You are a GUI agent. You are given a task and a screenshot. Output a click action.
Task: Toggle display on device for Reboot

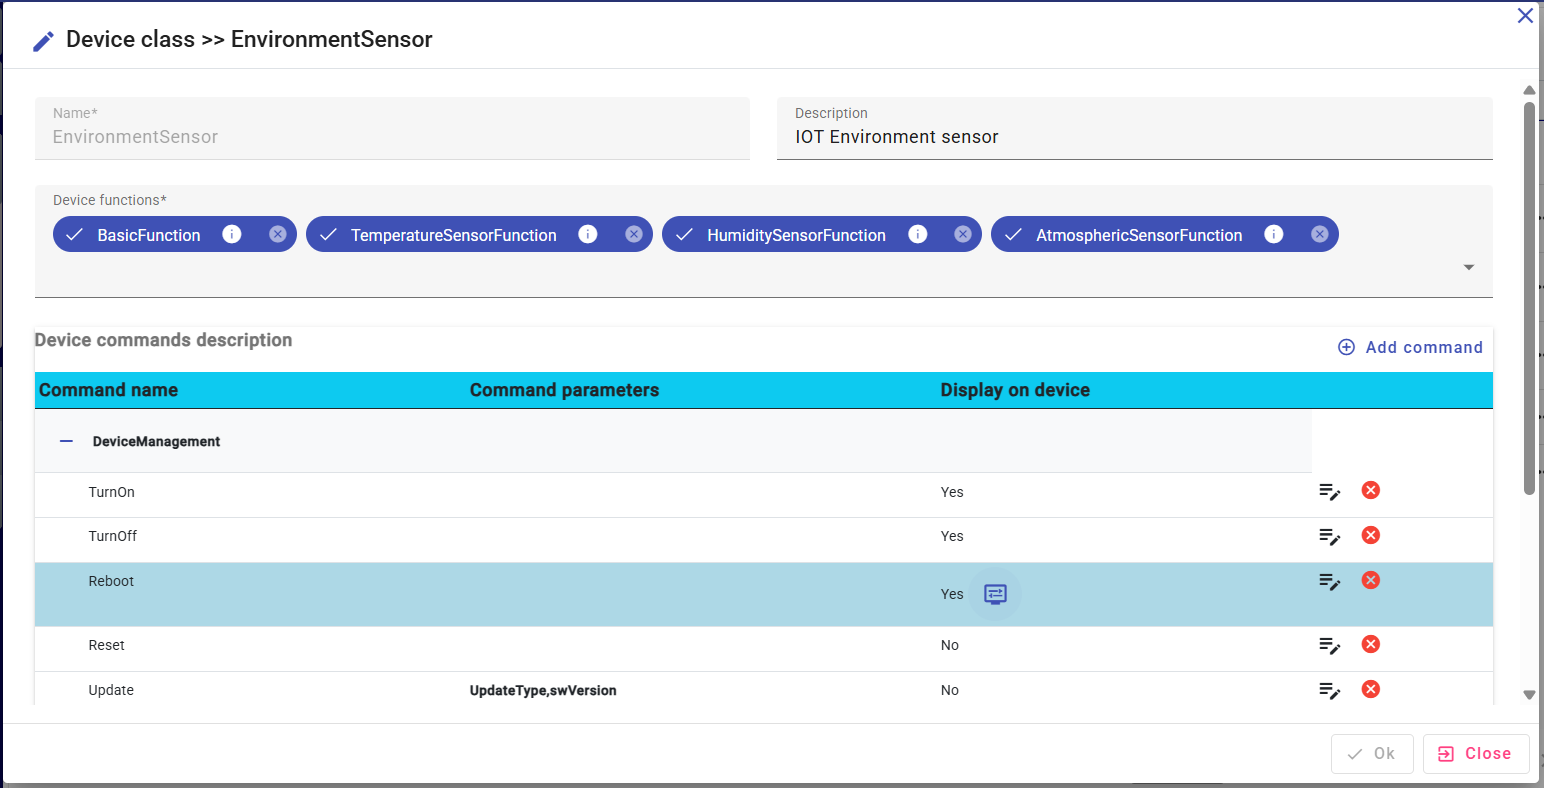(995, 594)
